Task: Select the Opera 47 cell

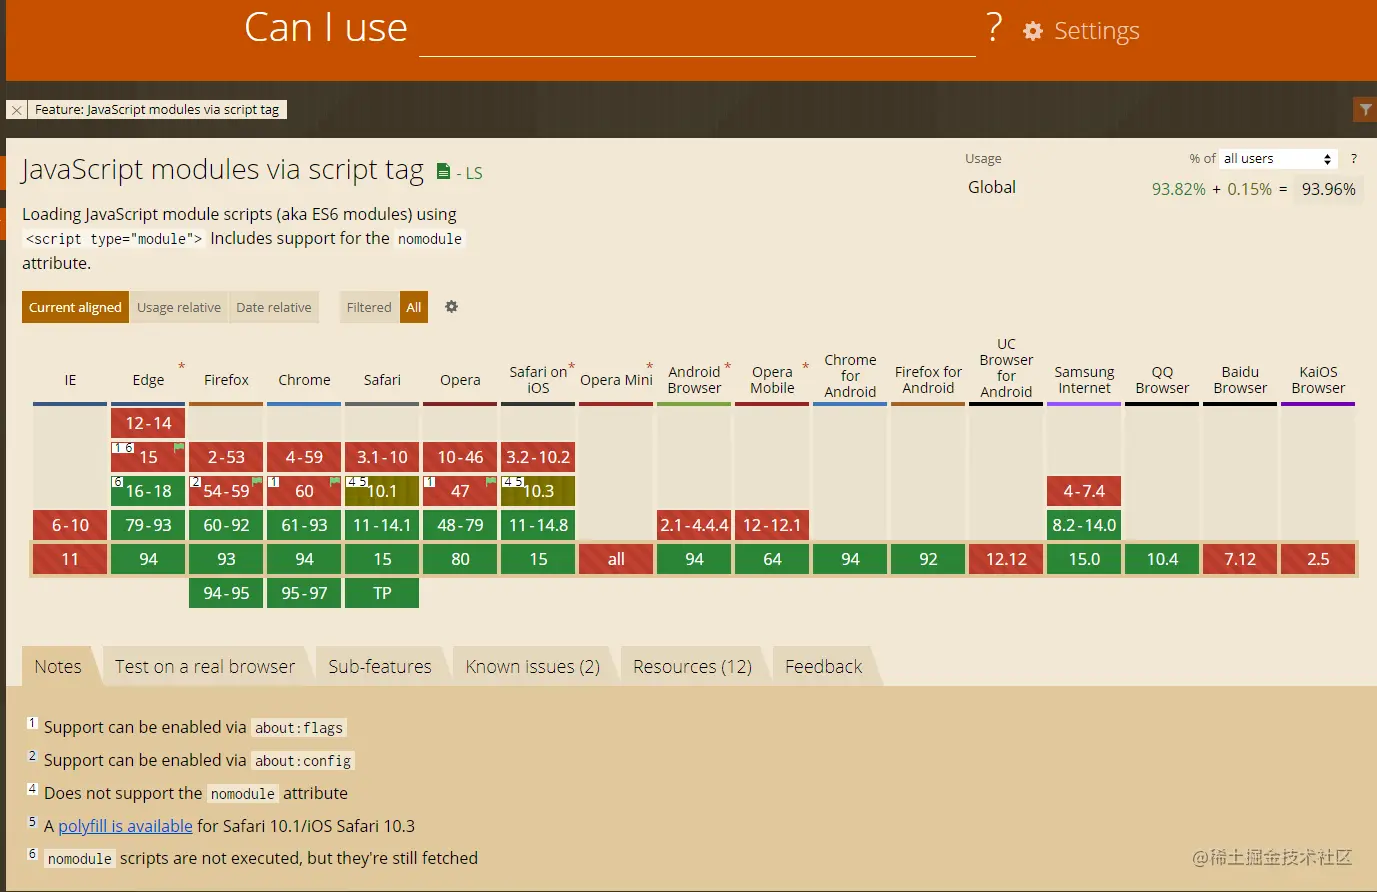Action: pyautogui.click(x=460, y=491)
